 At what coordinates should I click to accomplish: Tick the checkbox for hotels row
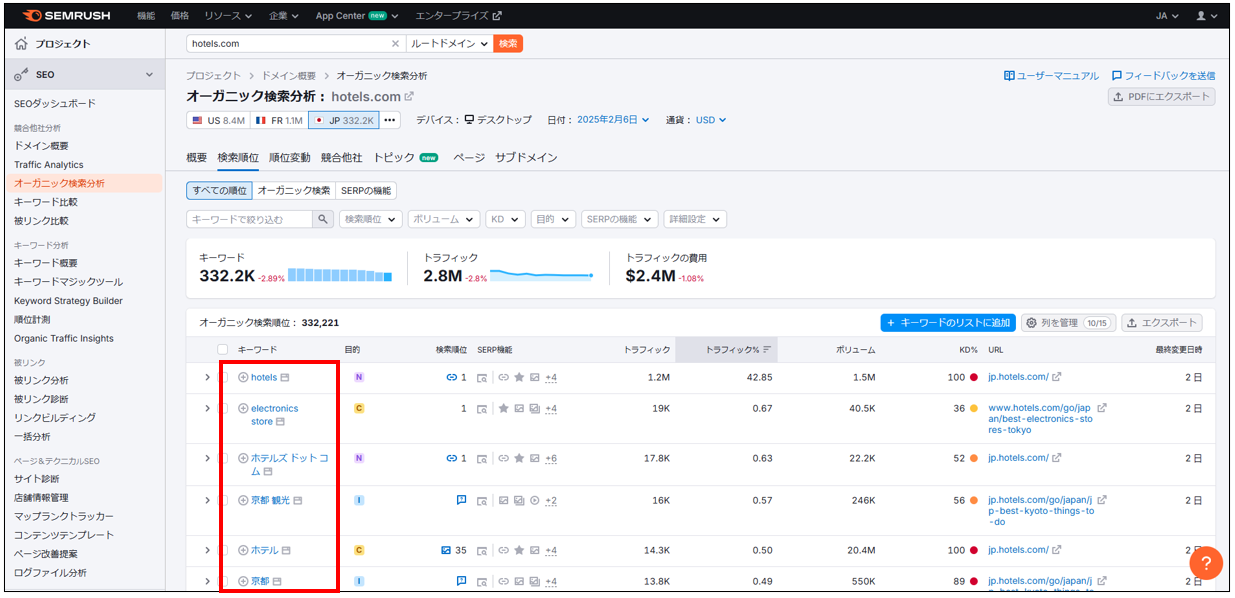(x=223, y=377)
